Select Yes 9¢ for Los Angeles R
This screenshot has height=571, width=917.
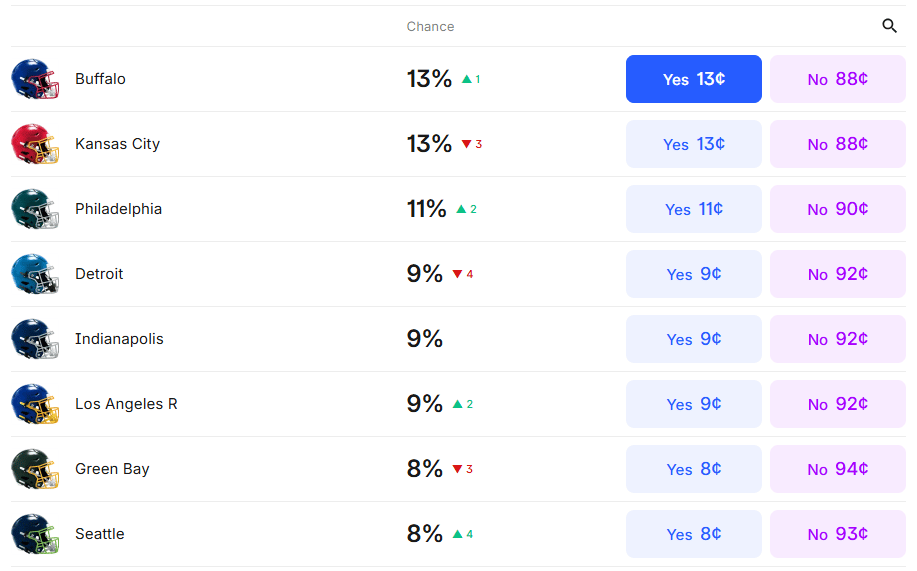[x=693, y=404]
